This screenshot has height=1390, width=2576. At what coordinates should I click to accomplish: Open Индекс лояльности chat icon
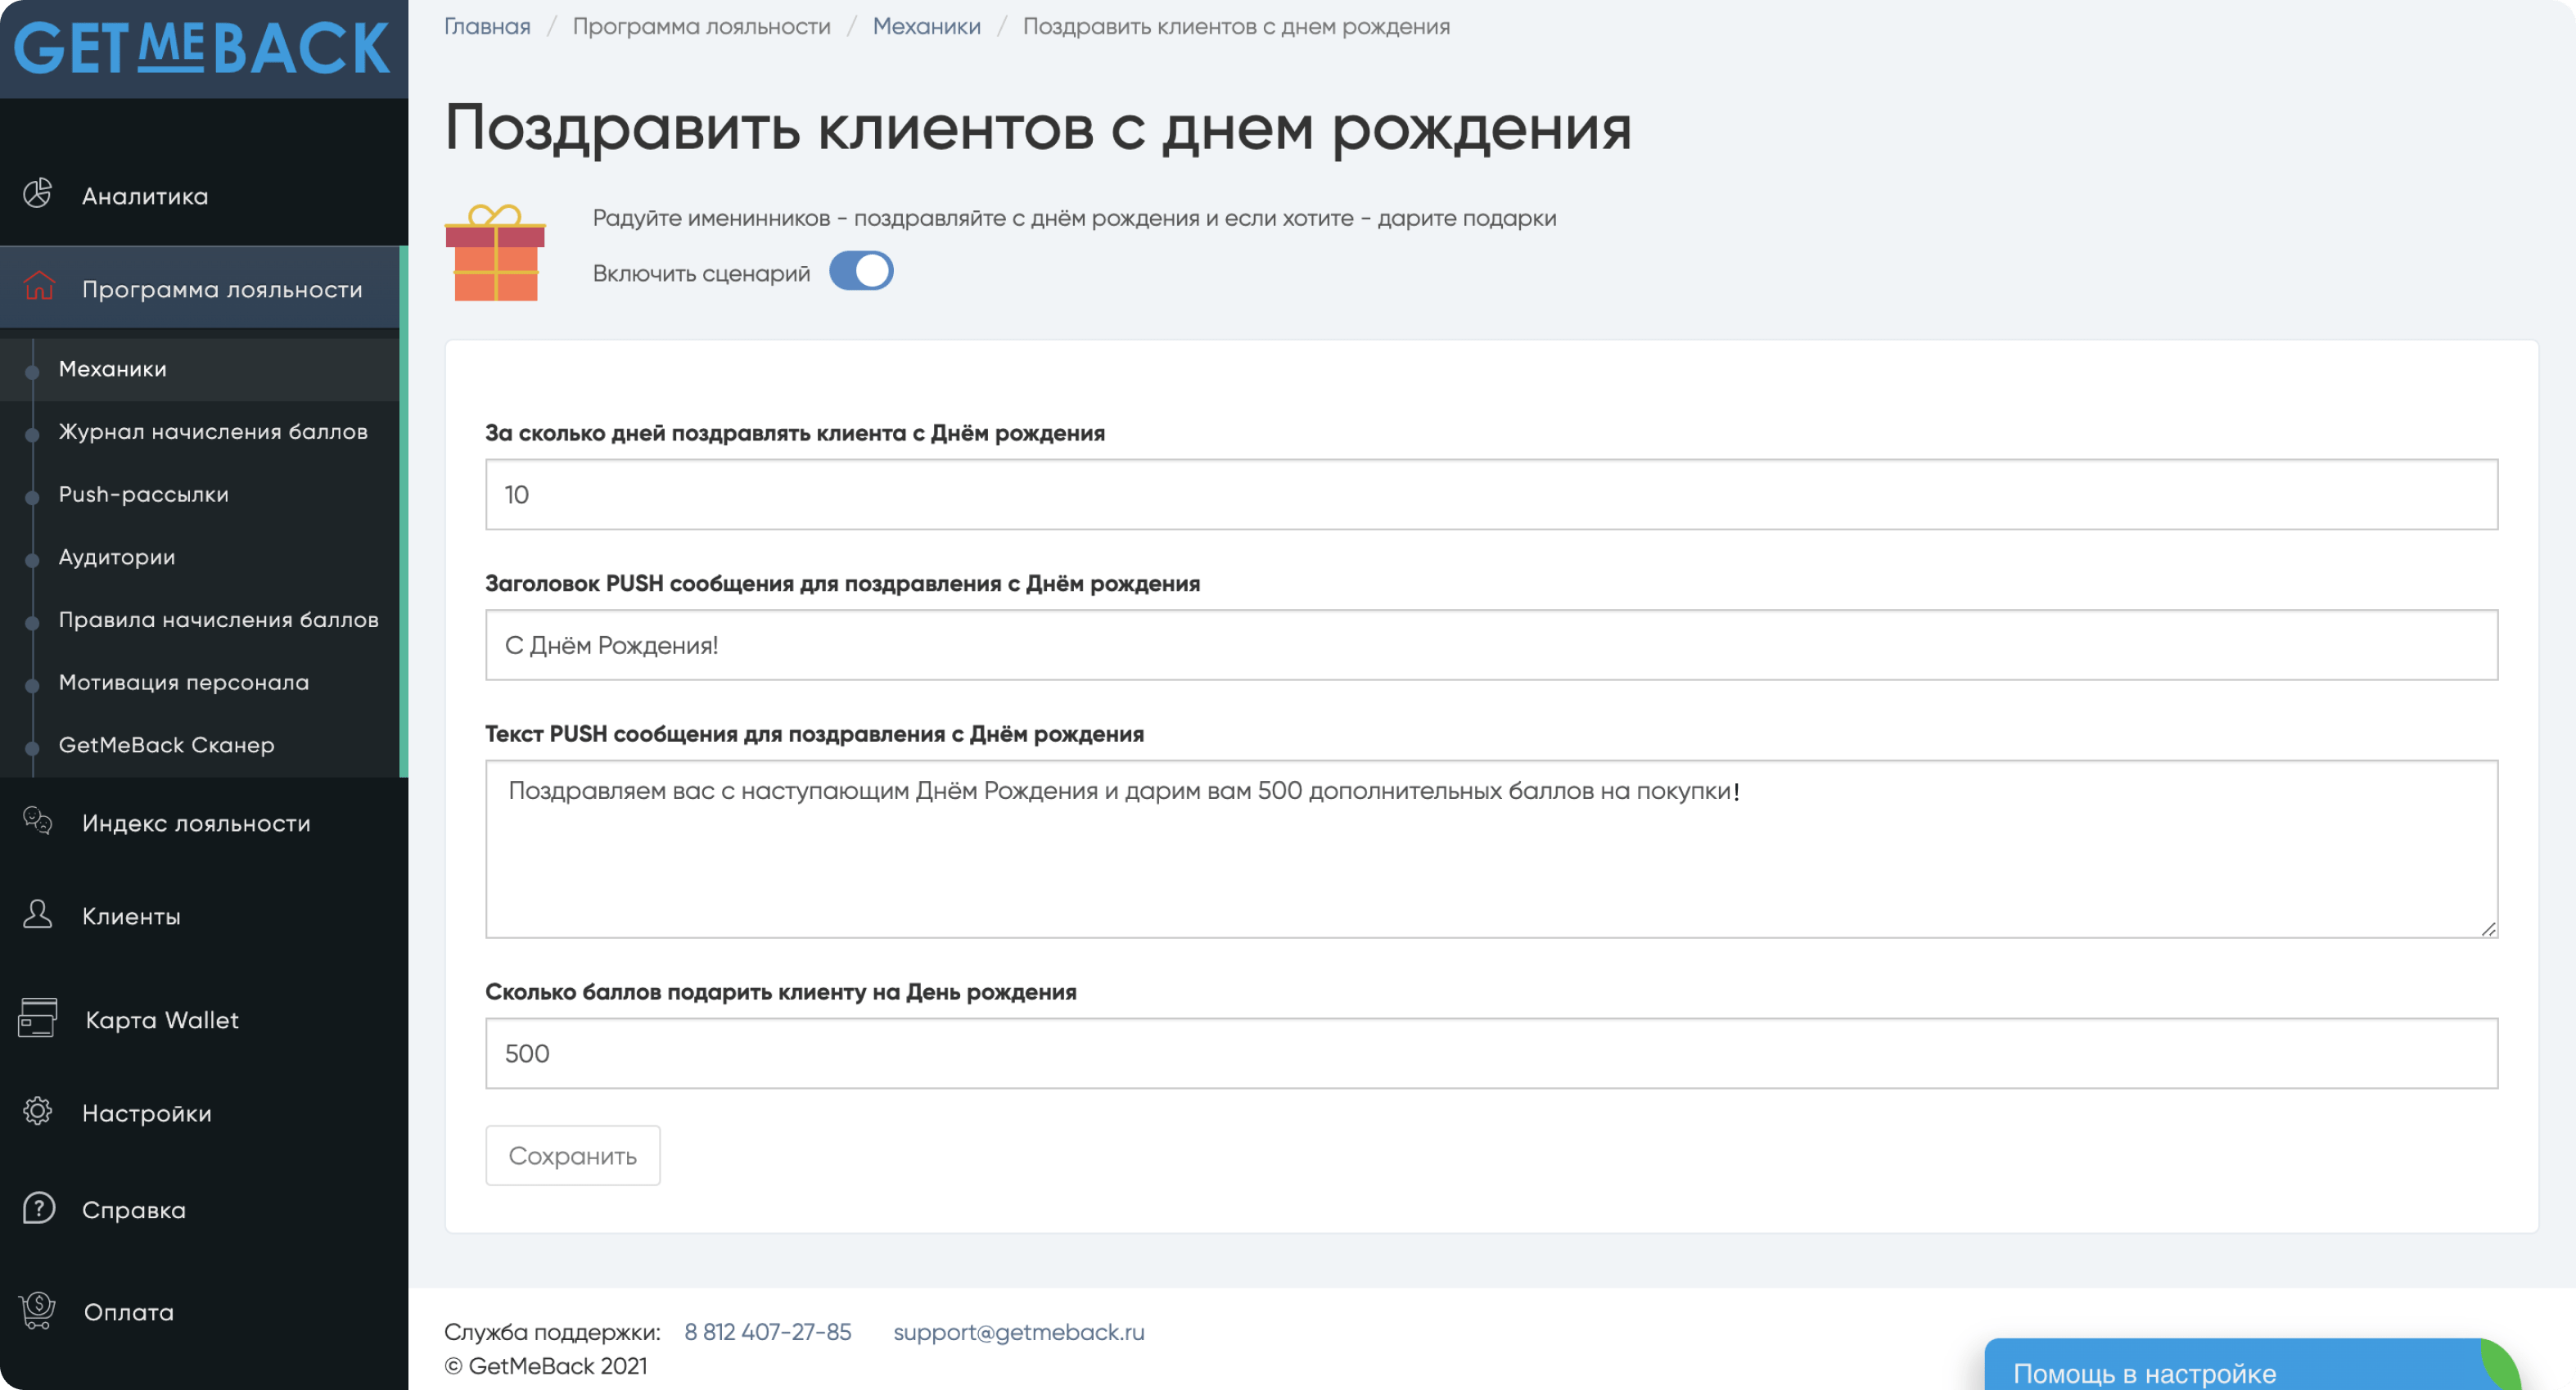click(x=38, y=821)
